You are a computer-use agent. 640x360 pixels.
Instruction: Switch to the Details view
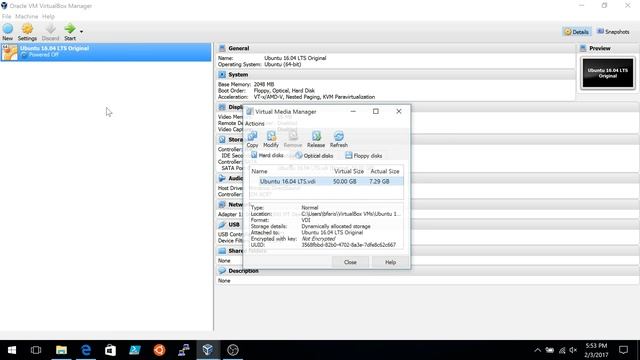click(x=576, y=32)
